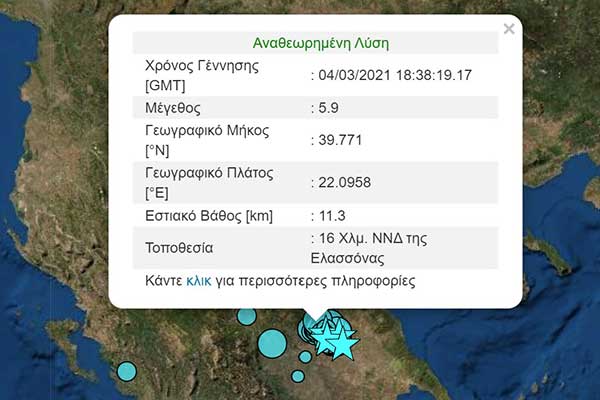This screenshot has width=600, height=400.
Task: Follow the "κλικ" link for more information
Action: (x=199, y=281)
